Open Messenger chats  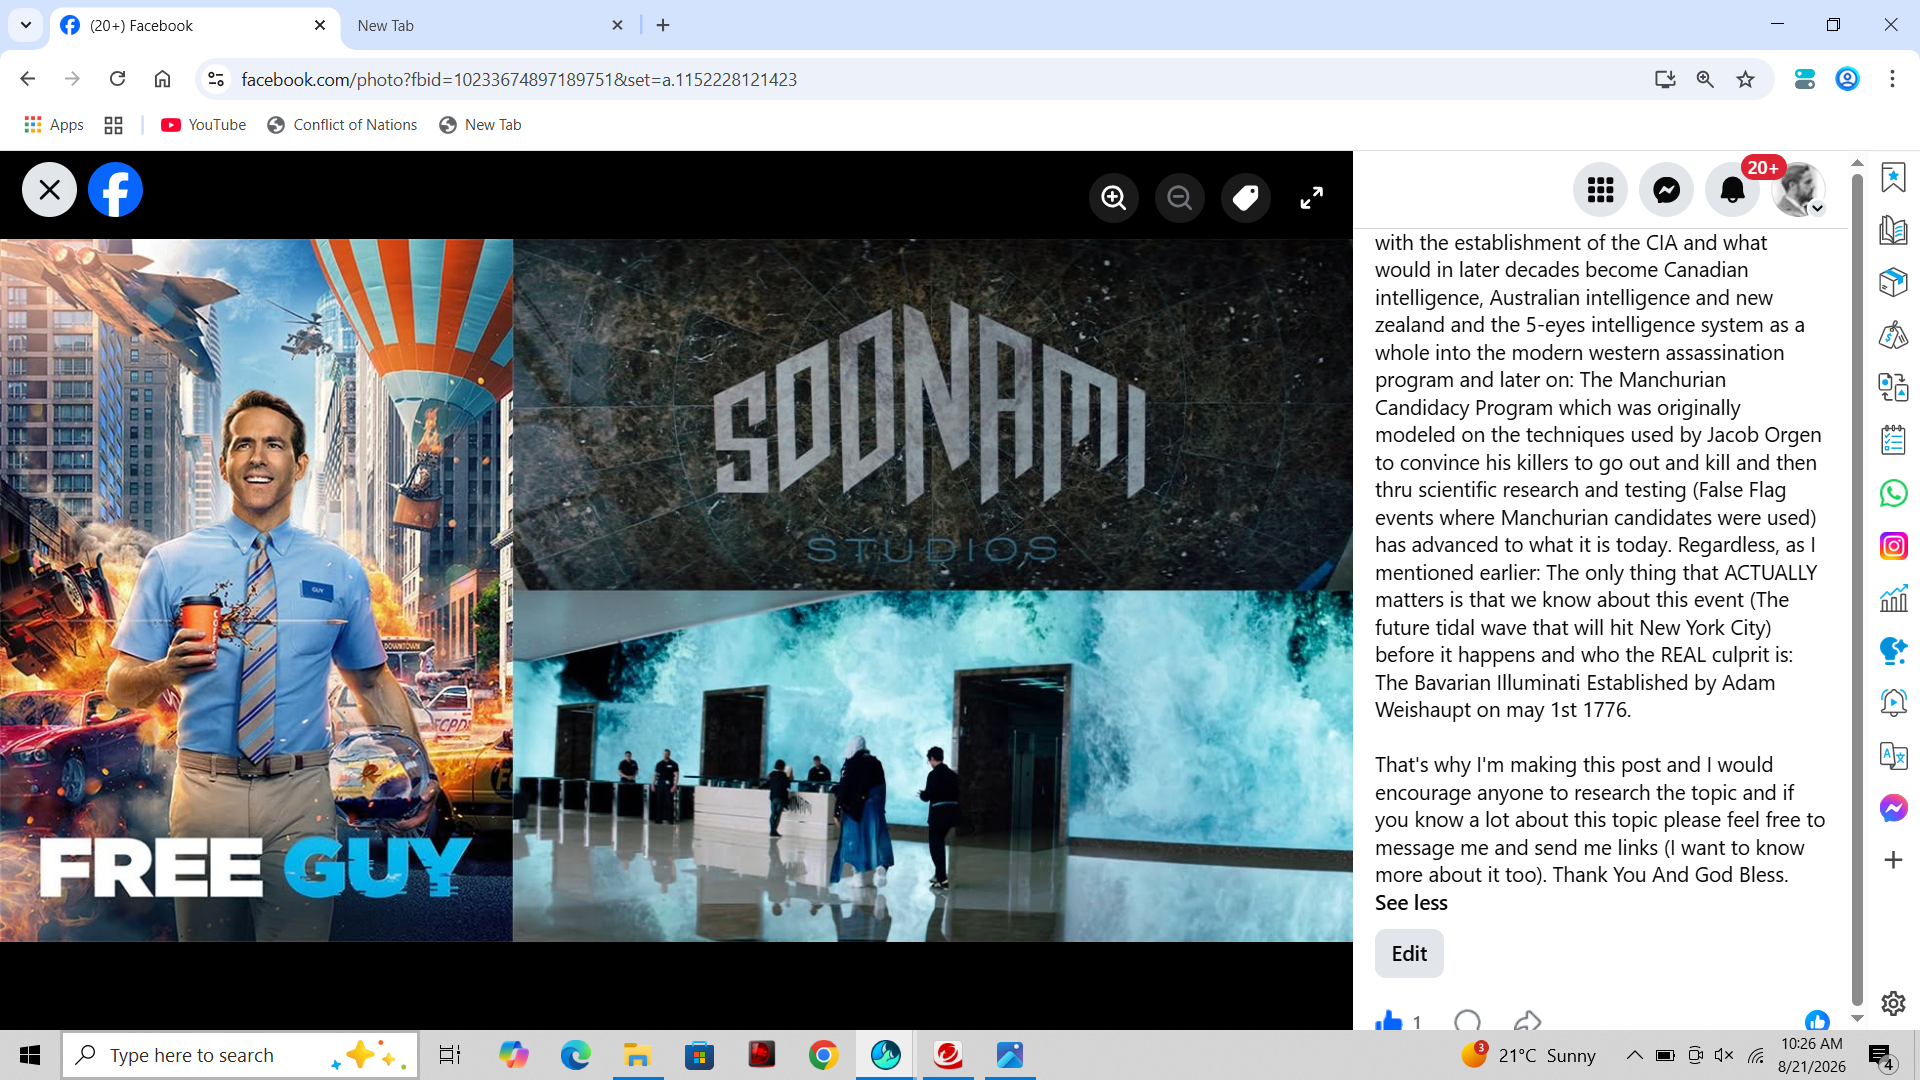[1666, 190]
